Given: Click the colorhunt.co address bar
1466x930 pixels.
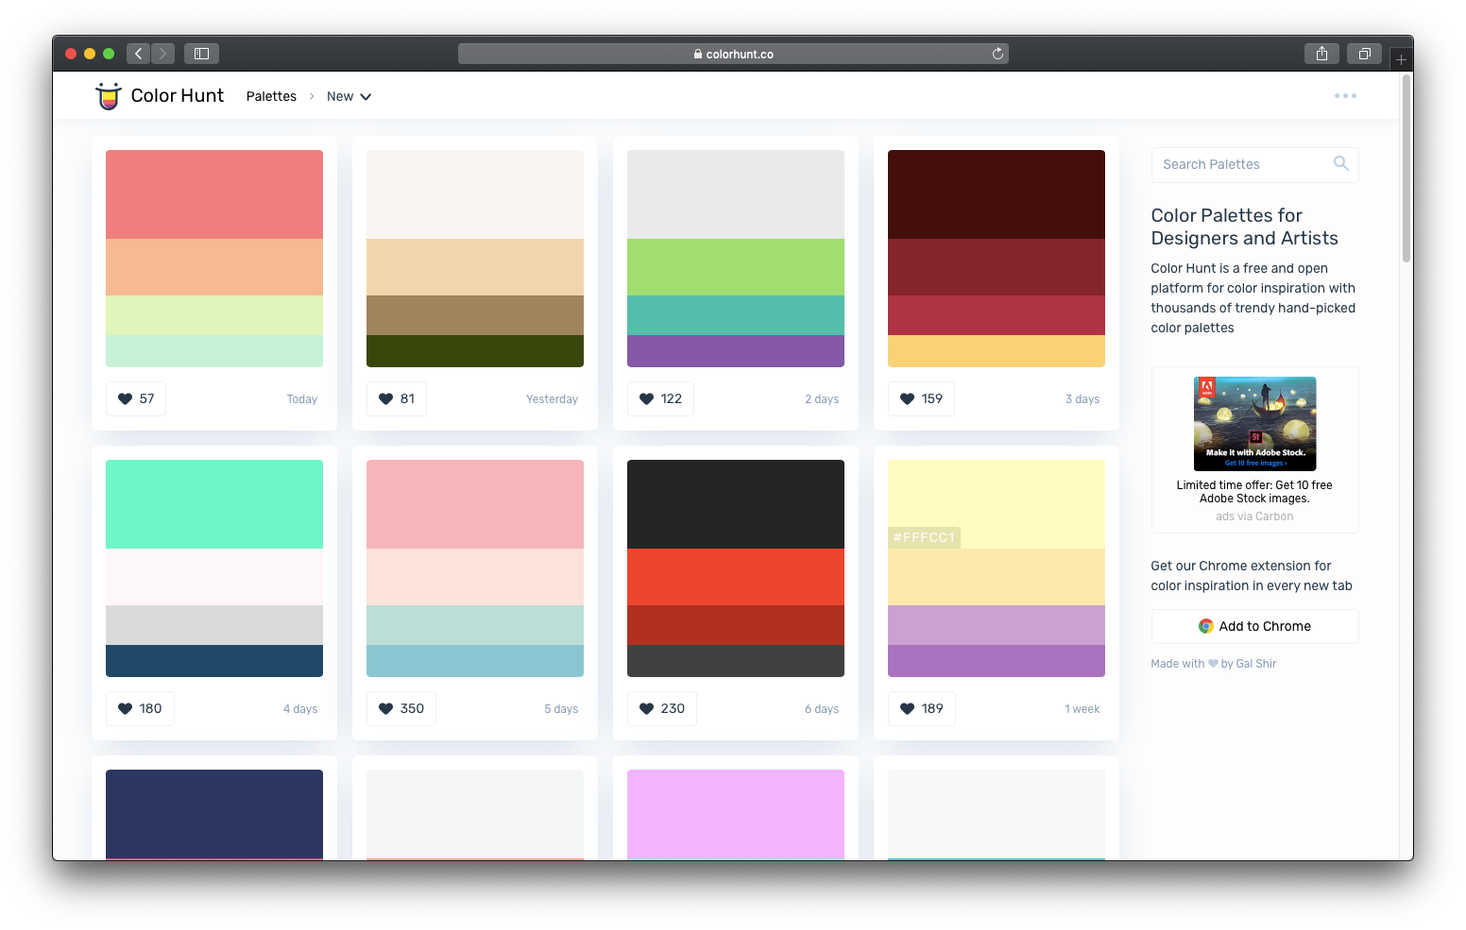Looking at the screenshot, I should coord(733,54).
